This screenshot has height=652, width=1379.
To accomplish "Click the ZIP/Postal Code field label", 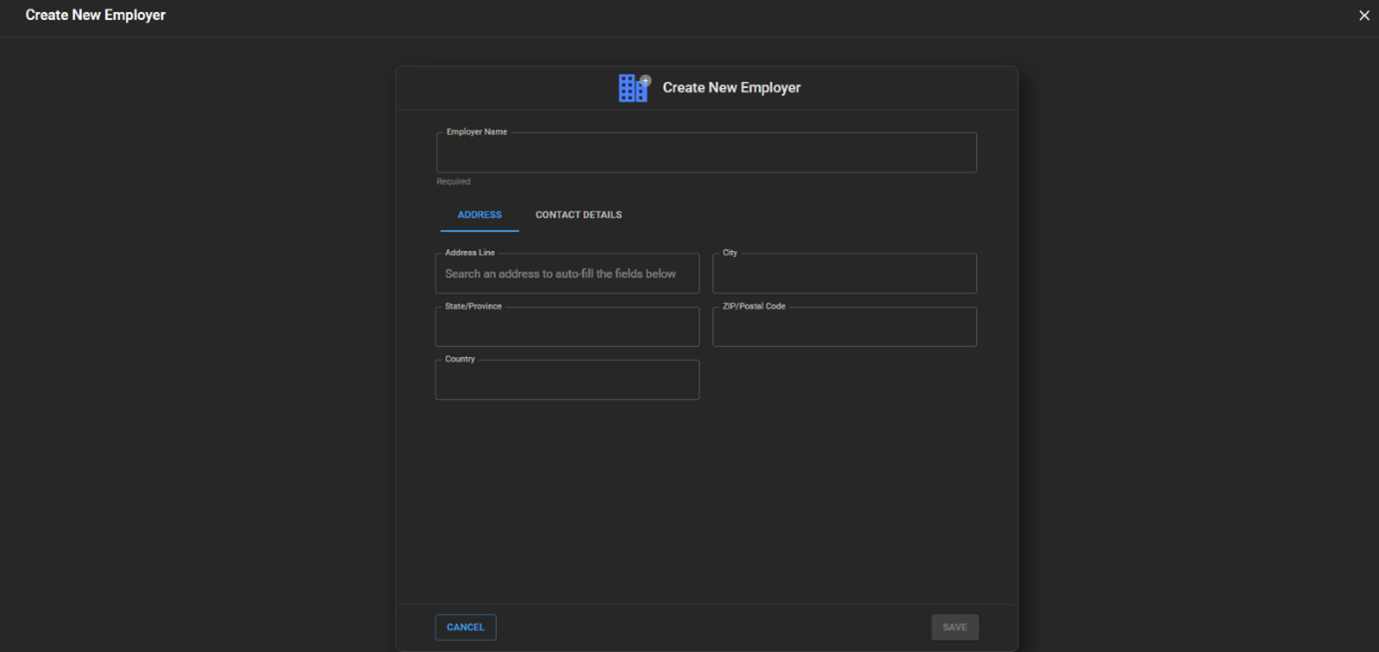I will coord(754,306).
